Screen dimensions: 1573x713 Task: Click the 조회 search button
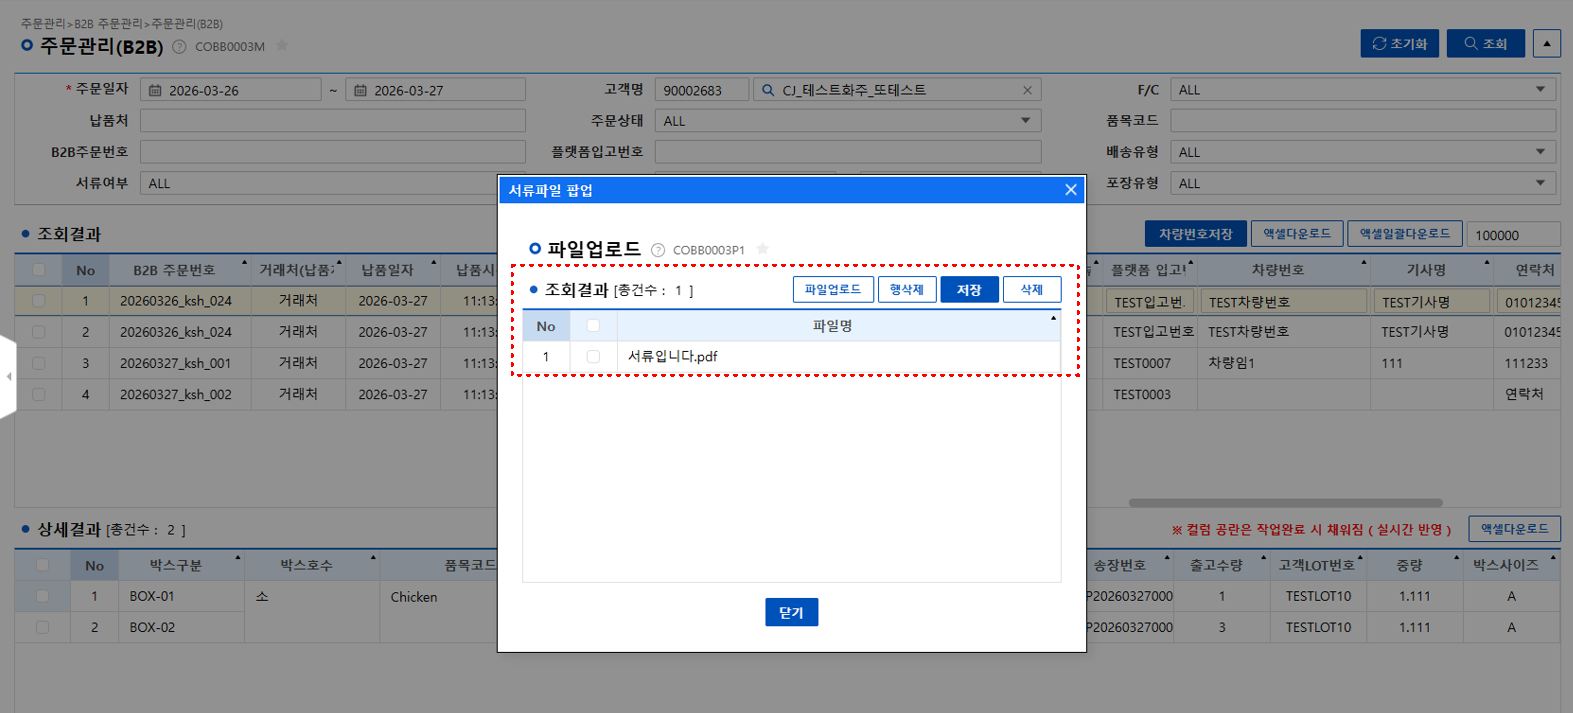[1486, 43]
